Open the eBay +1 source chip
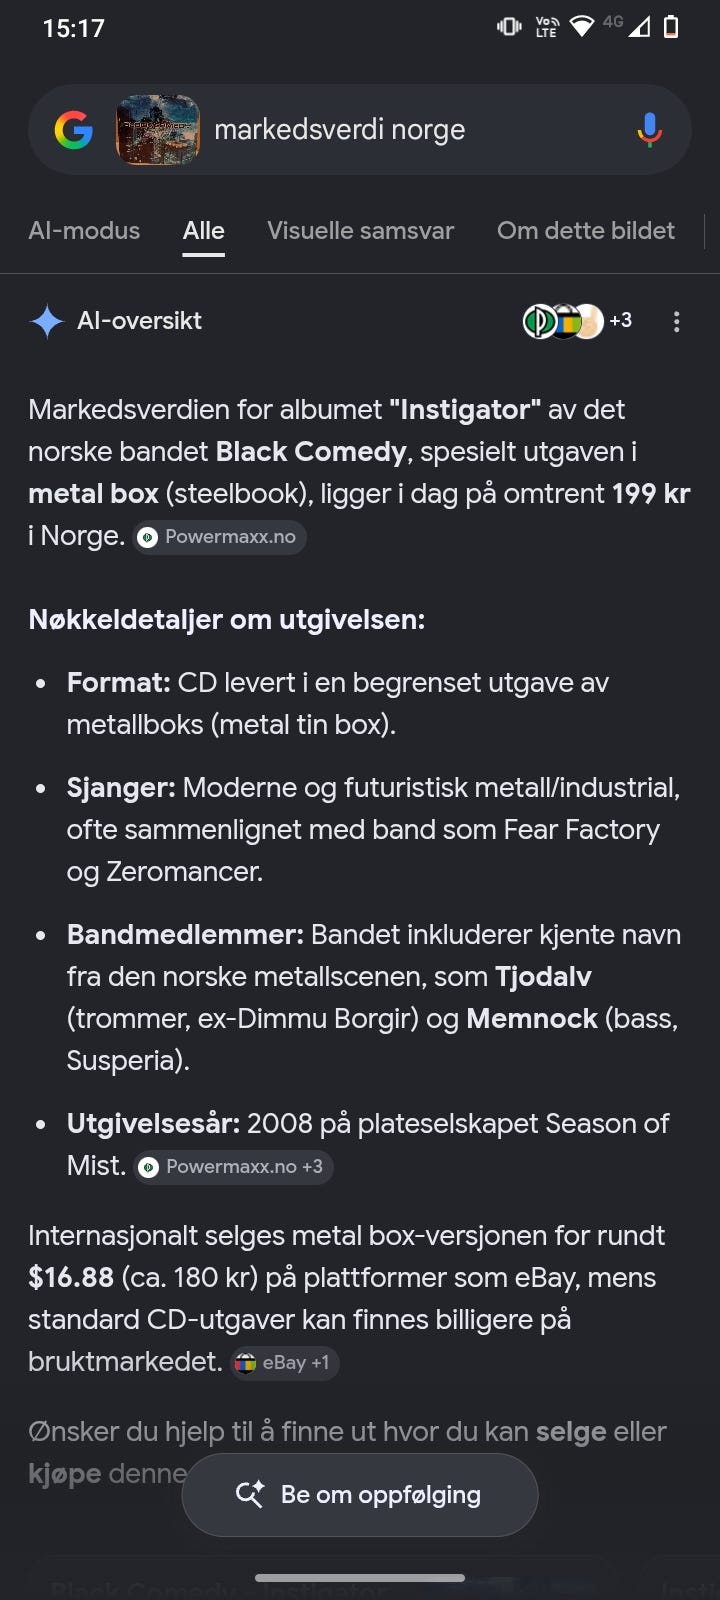720x1600 pixels. point(285,1363)
